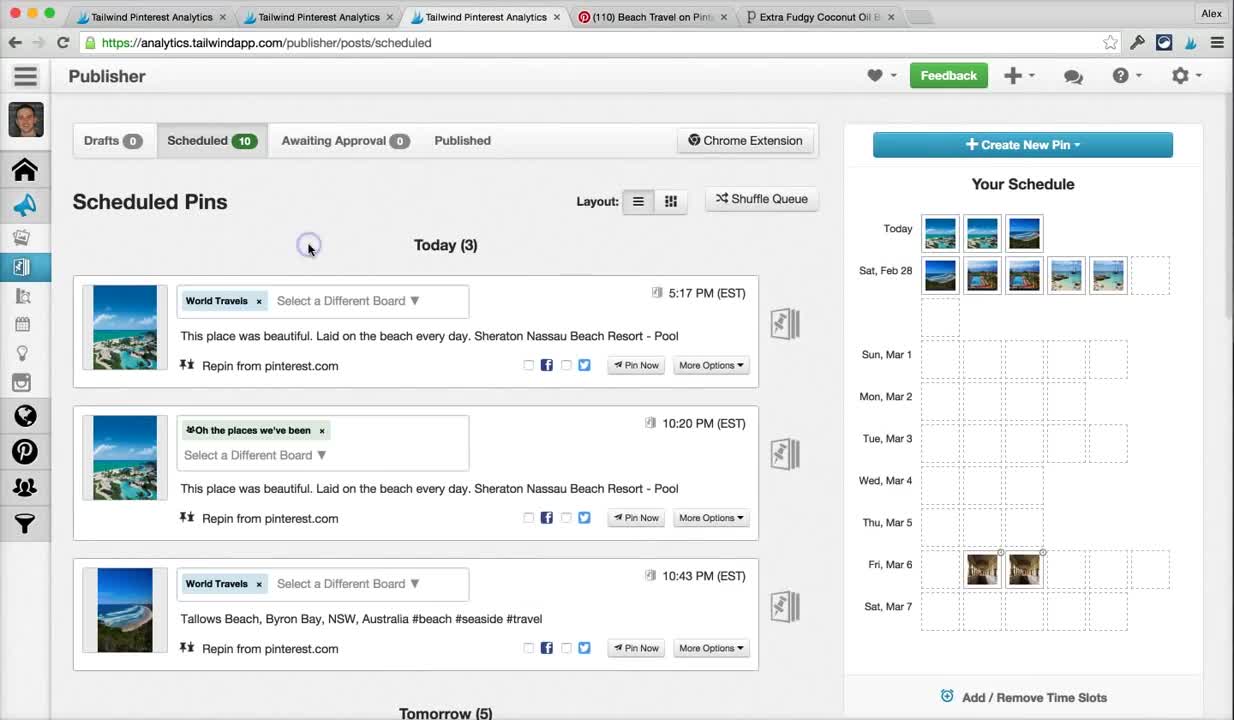Tick Twitter checkbox on the 10:20 PM pin
Image resolution: width=1234 pixels, height=720 pixels.
coord(566,518)
